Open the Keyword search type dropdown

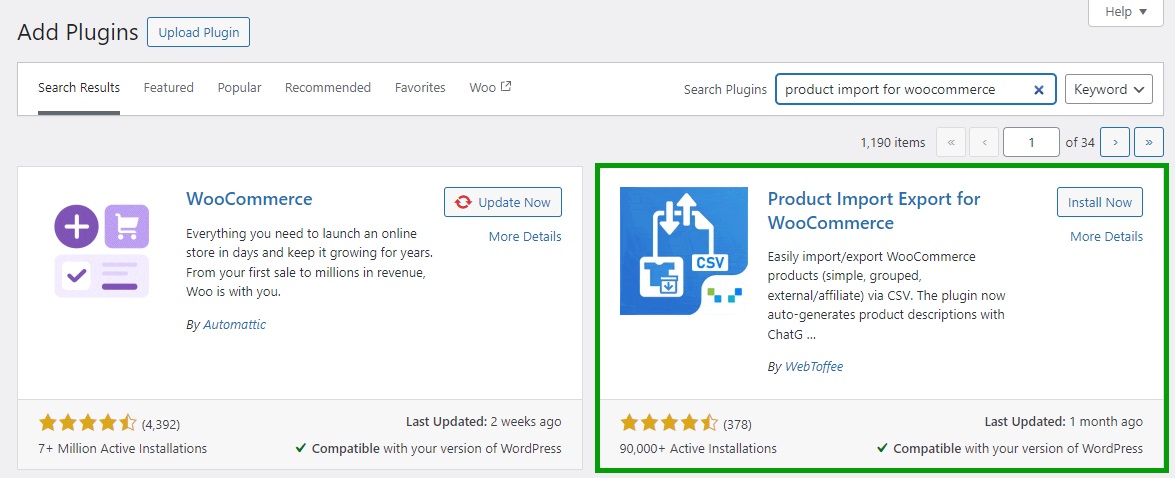click(1108, 89)
